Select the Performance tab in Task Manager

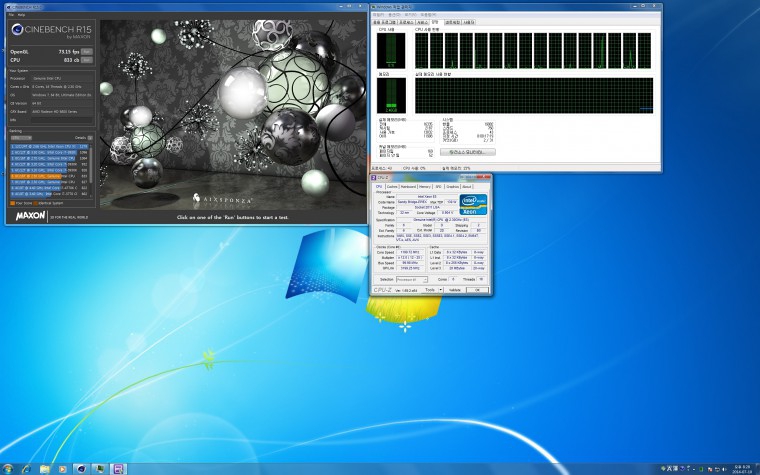pyautogui.click(x=435, y=22)
